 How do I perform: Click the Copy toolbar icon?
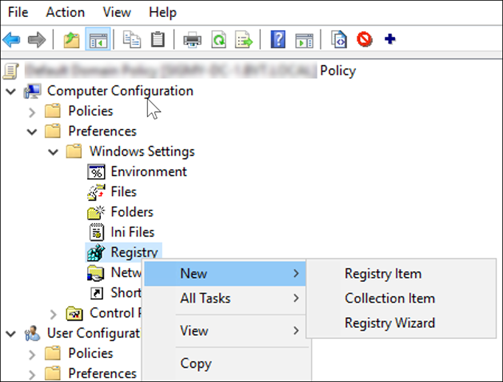[131, 40]
